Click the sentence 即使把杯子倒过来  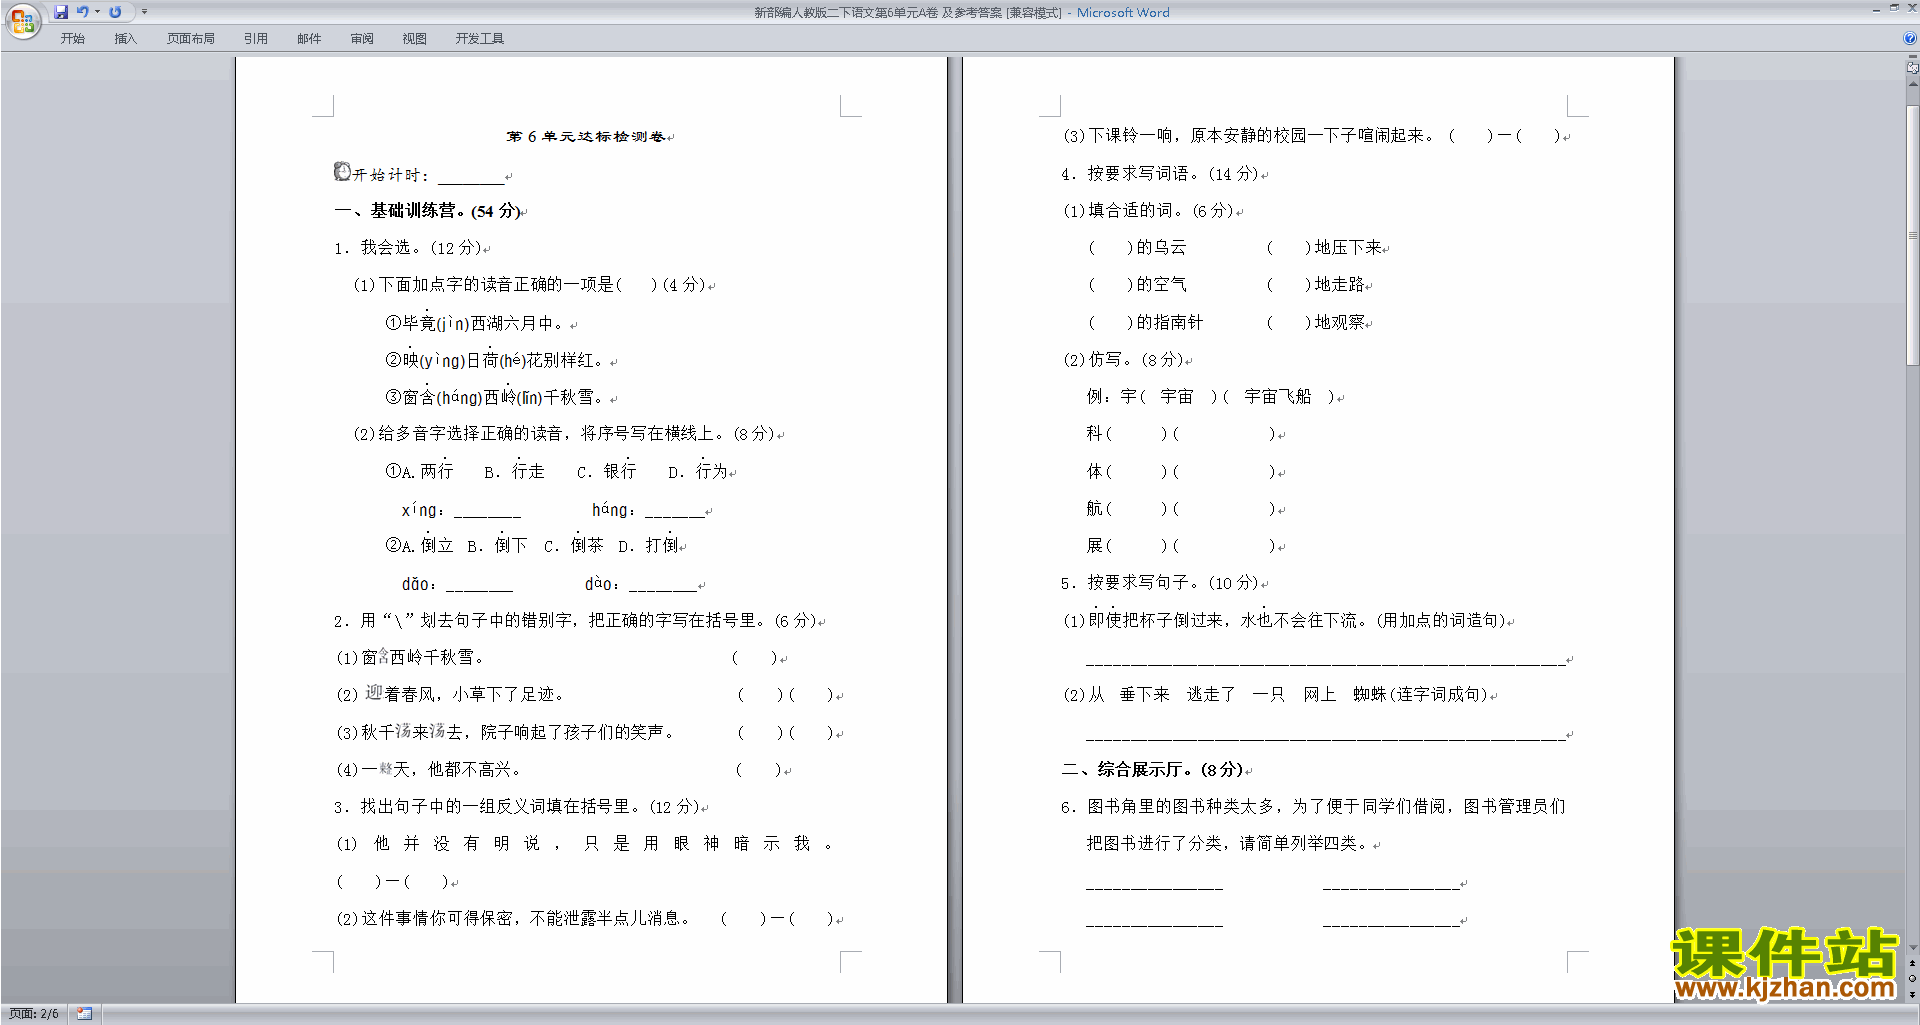pos(1285,620)
